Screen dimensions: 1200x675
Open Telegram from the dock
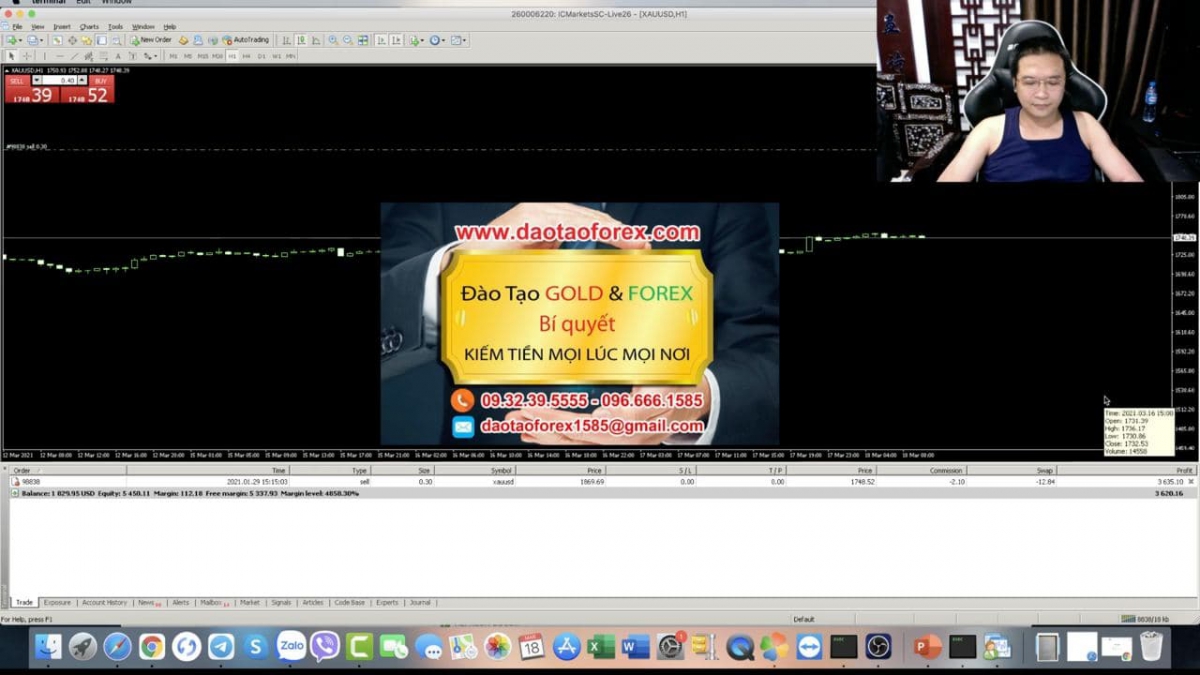click(221, 647)
